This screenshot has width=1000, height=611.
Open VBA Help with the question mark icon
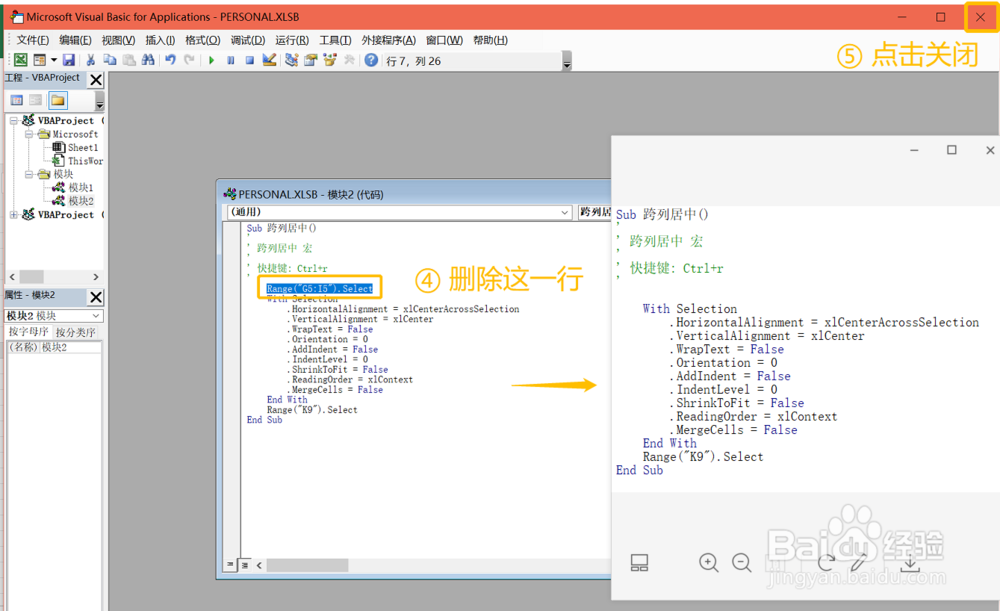(371, 60)
